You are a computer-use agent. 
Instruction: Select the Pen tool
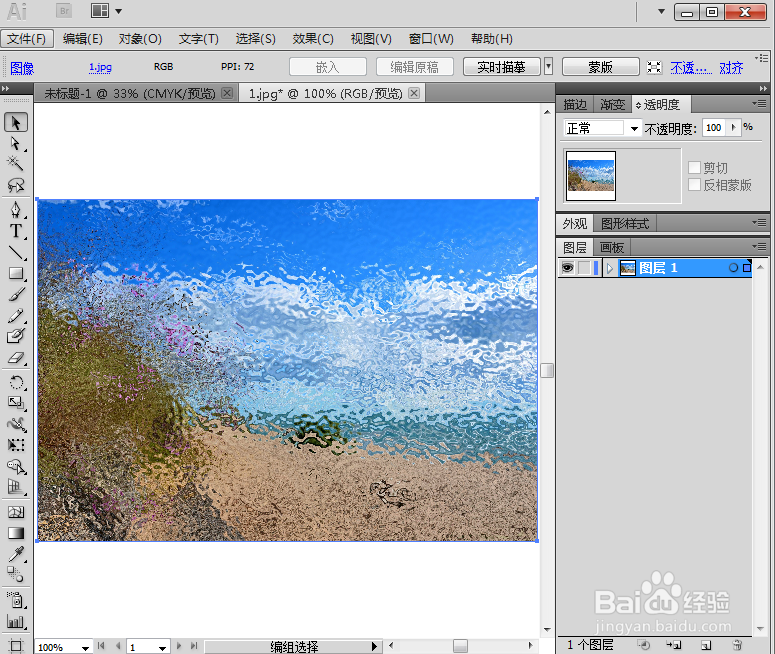[x=16, y=210]
